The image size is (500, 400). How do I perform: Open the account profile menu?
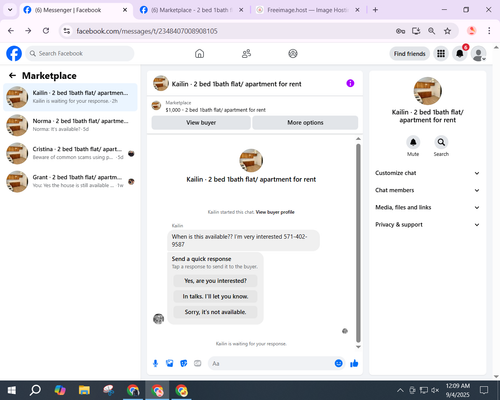pyautogui.click(x=478, y=53)
